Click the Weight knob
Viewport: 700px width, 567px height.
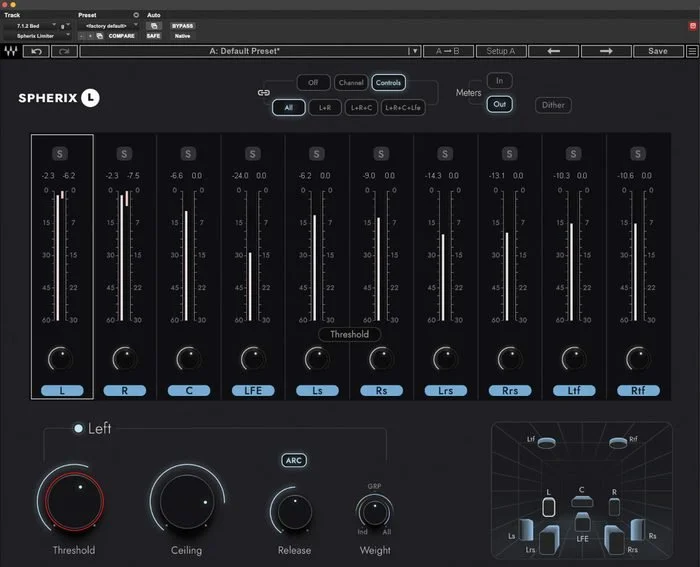[375, 513]
